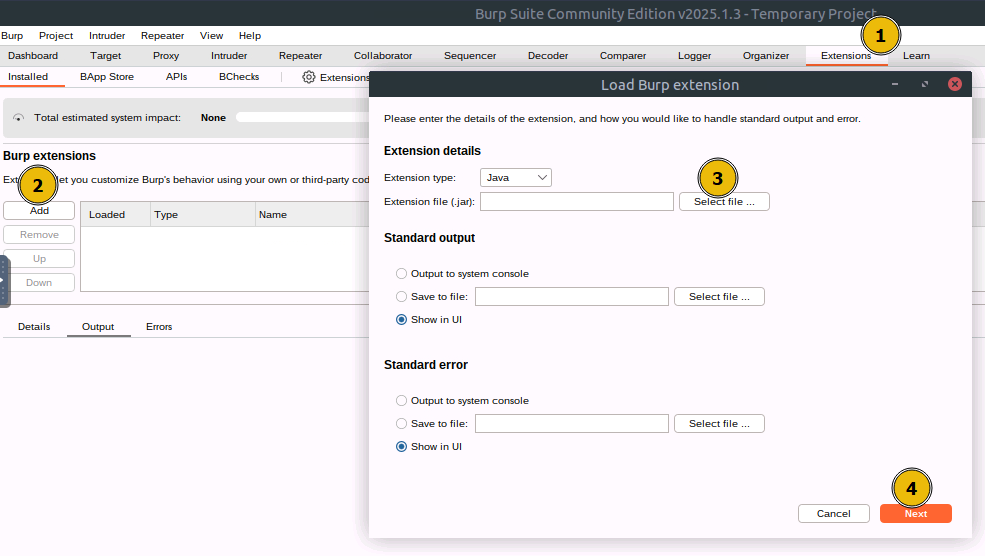Open the View menu
Screen dimensions: 985x556
(211, 36)
